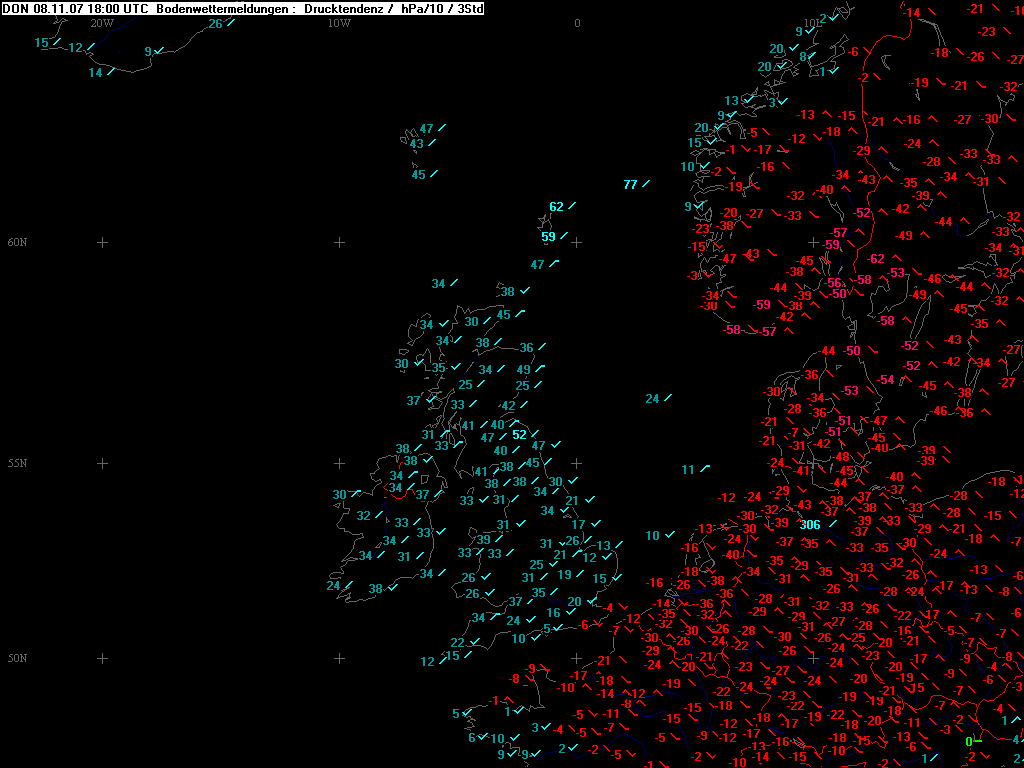Viewport: 1024px width, 768px height.
Task: Click the grid cross at 55N 20W
Action: coord(102,463)
